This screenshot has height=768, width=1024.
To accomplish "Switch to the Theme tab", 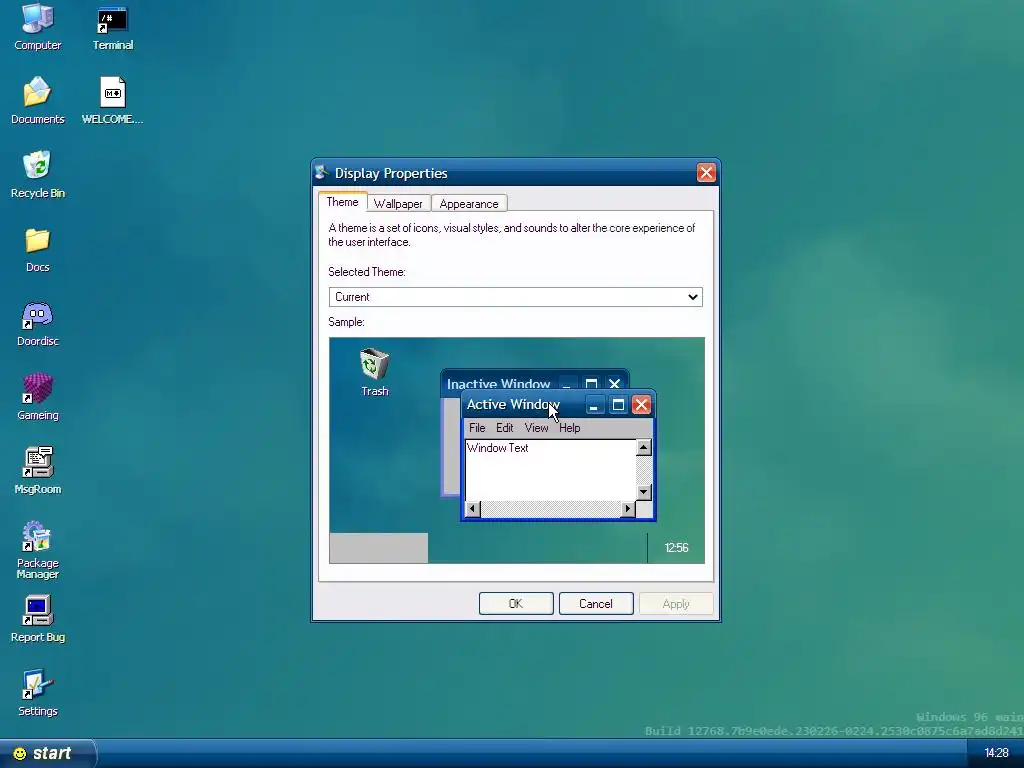I will pyautogui.click(x=342, y=202).
